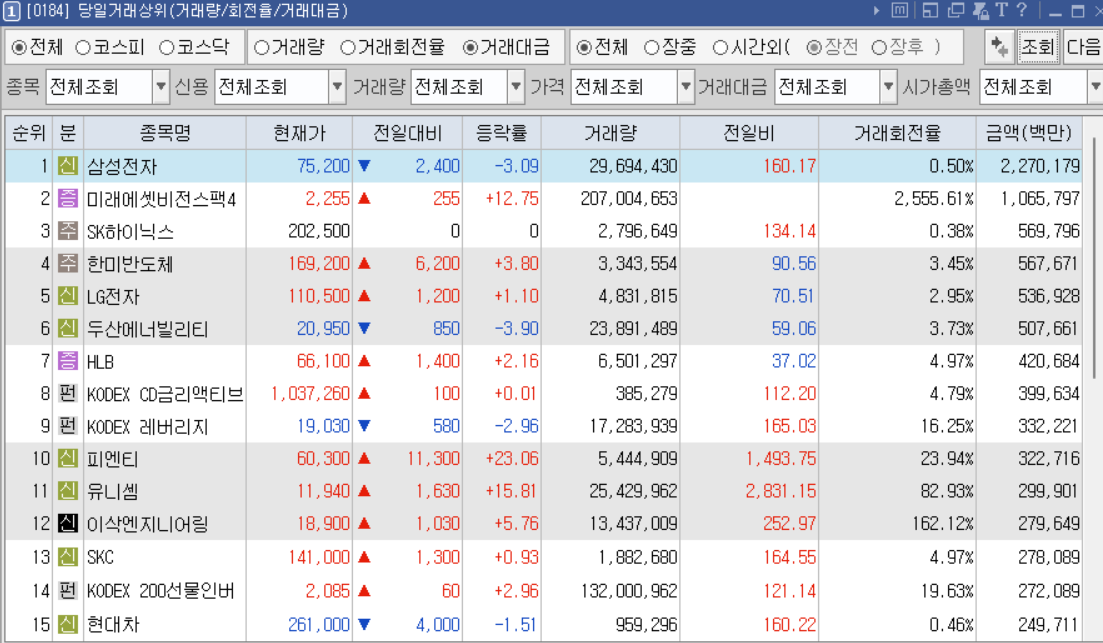The image size is (1103, 643).
Task: Select the 장후 radio button
Action: (x=879, y=47)
